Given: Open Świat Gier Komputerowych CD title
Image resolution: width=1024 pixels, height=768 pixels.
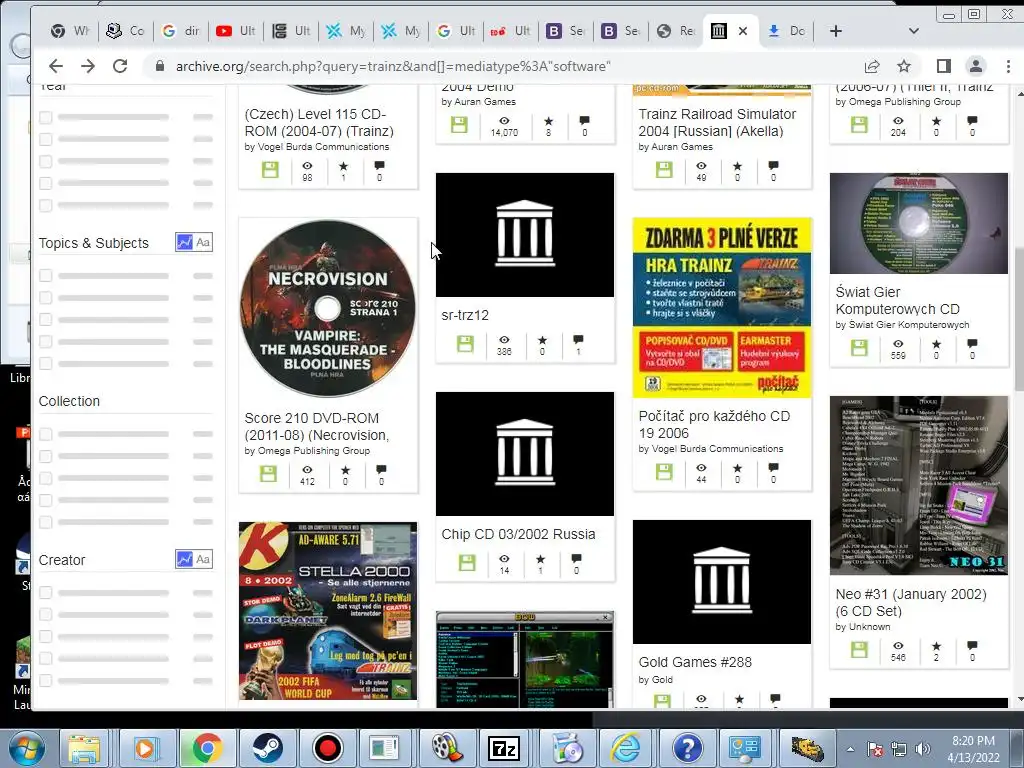Looking at the screenshot, I should pos(897,300).
